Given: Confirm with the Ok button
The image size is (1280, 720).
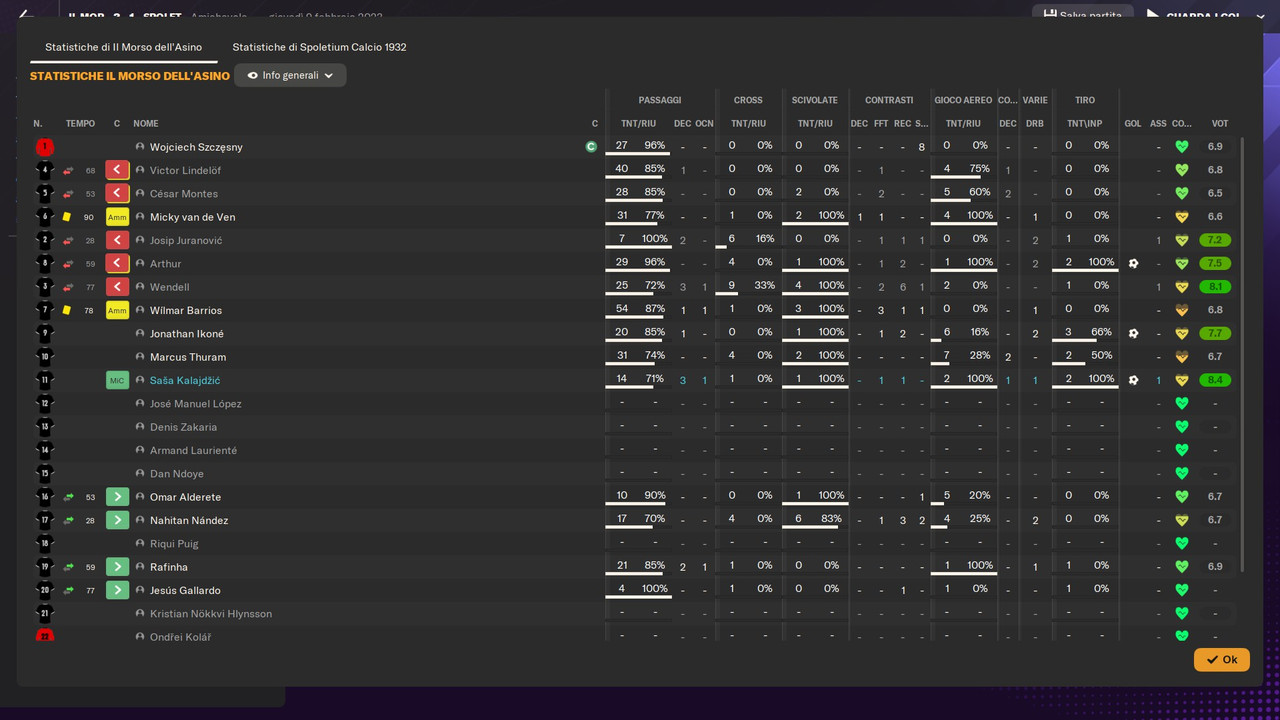Looking at the screenshot, I should (x=1221, y=659).
